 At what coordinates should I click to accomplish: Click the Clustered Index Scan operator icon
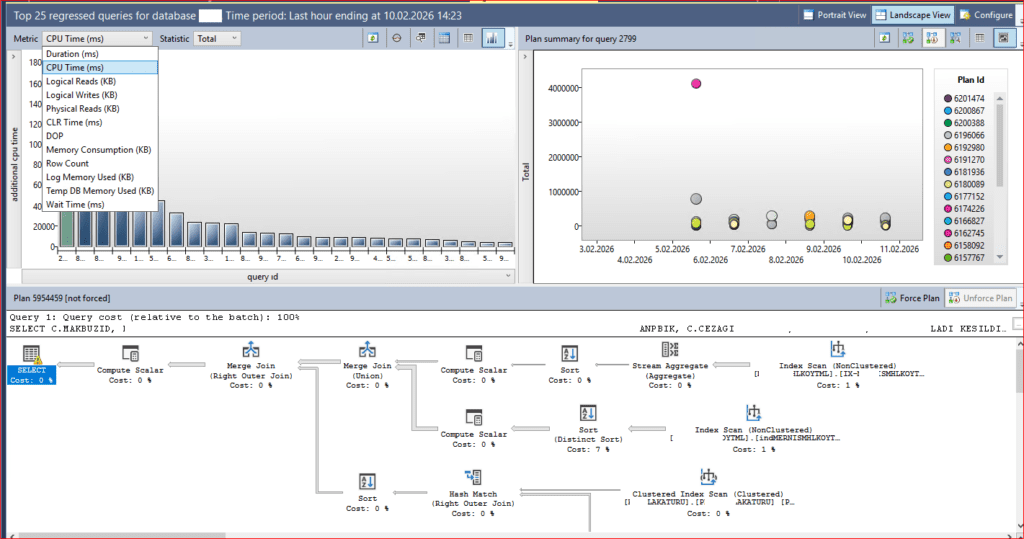click(708, 478)
